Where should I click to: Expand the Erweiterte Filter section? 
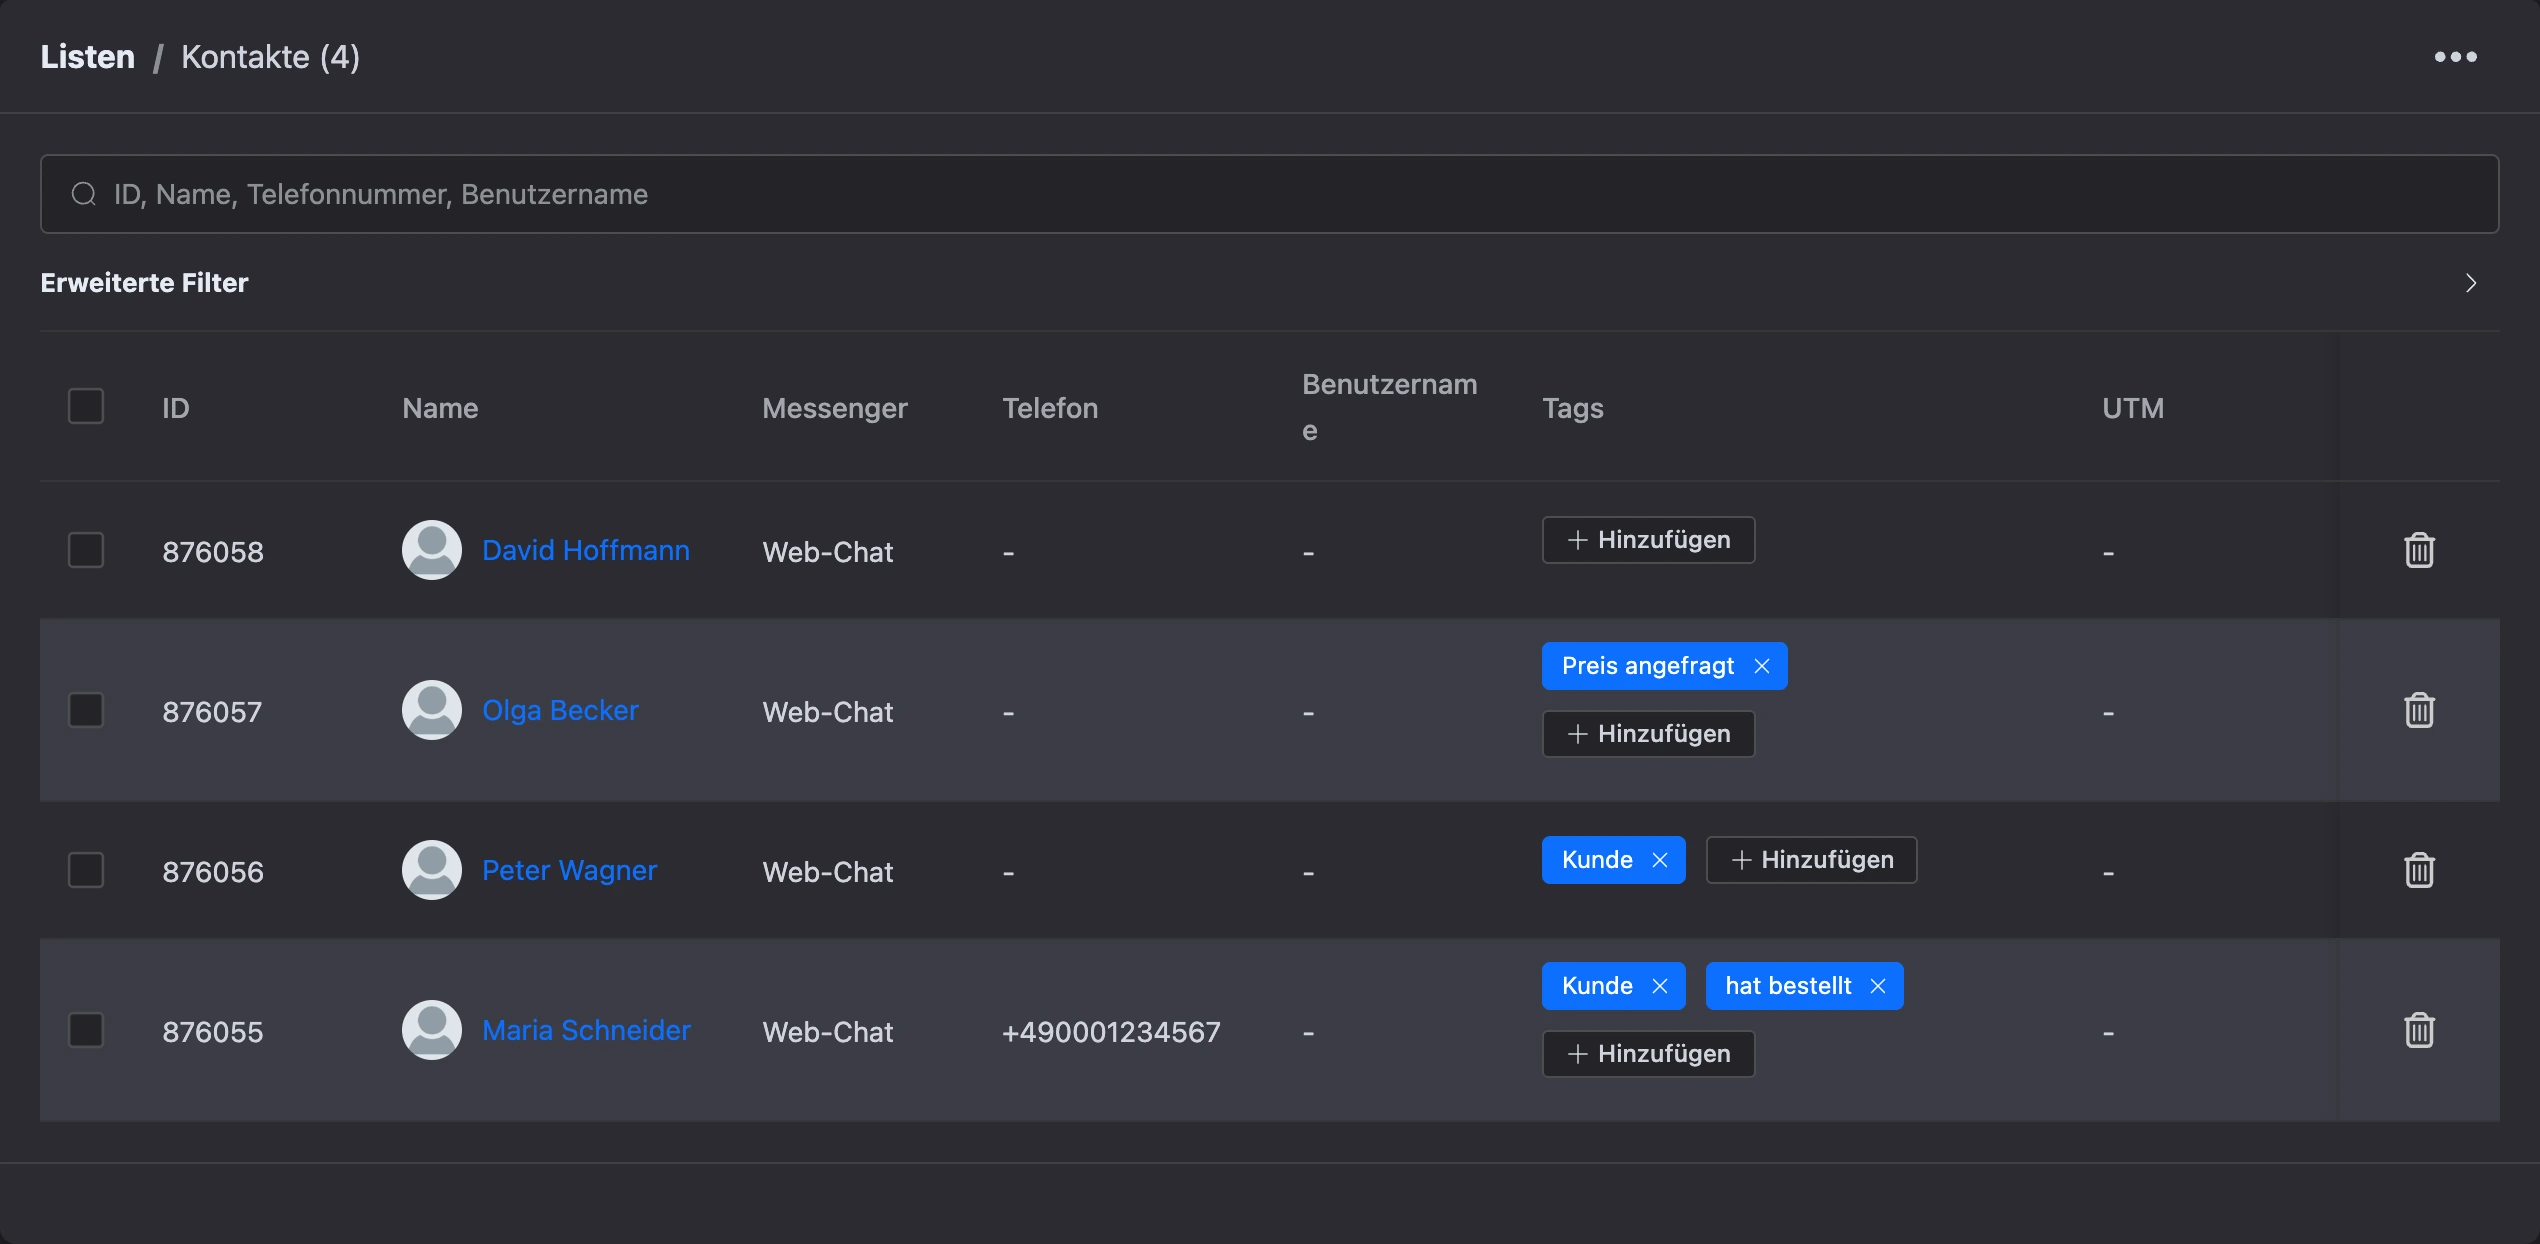2470,283
